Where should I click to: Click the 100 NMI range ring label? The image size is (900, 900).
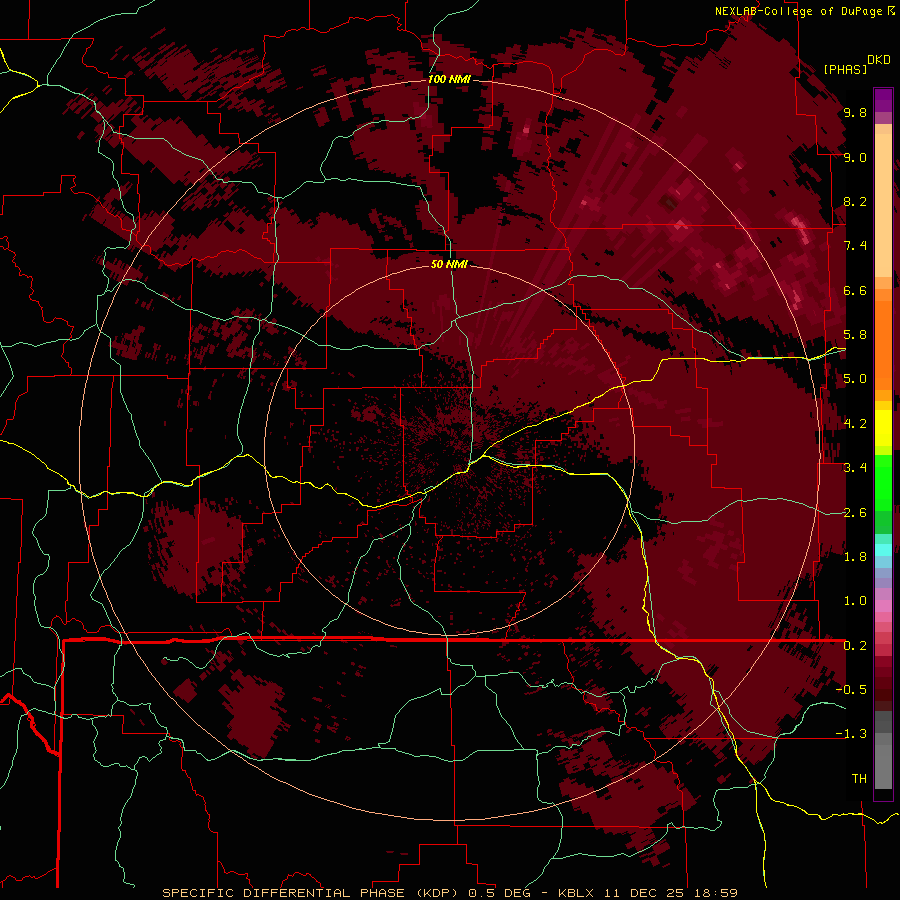pos(449,79)
